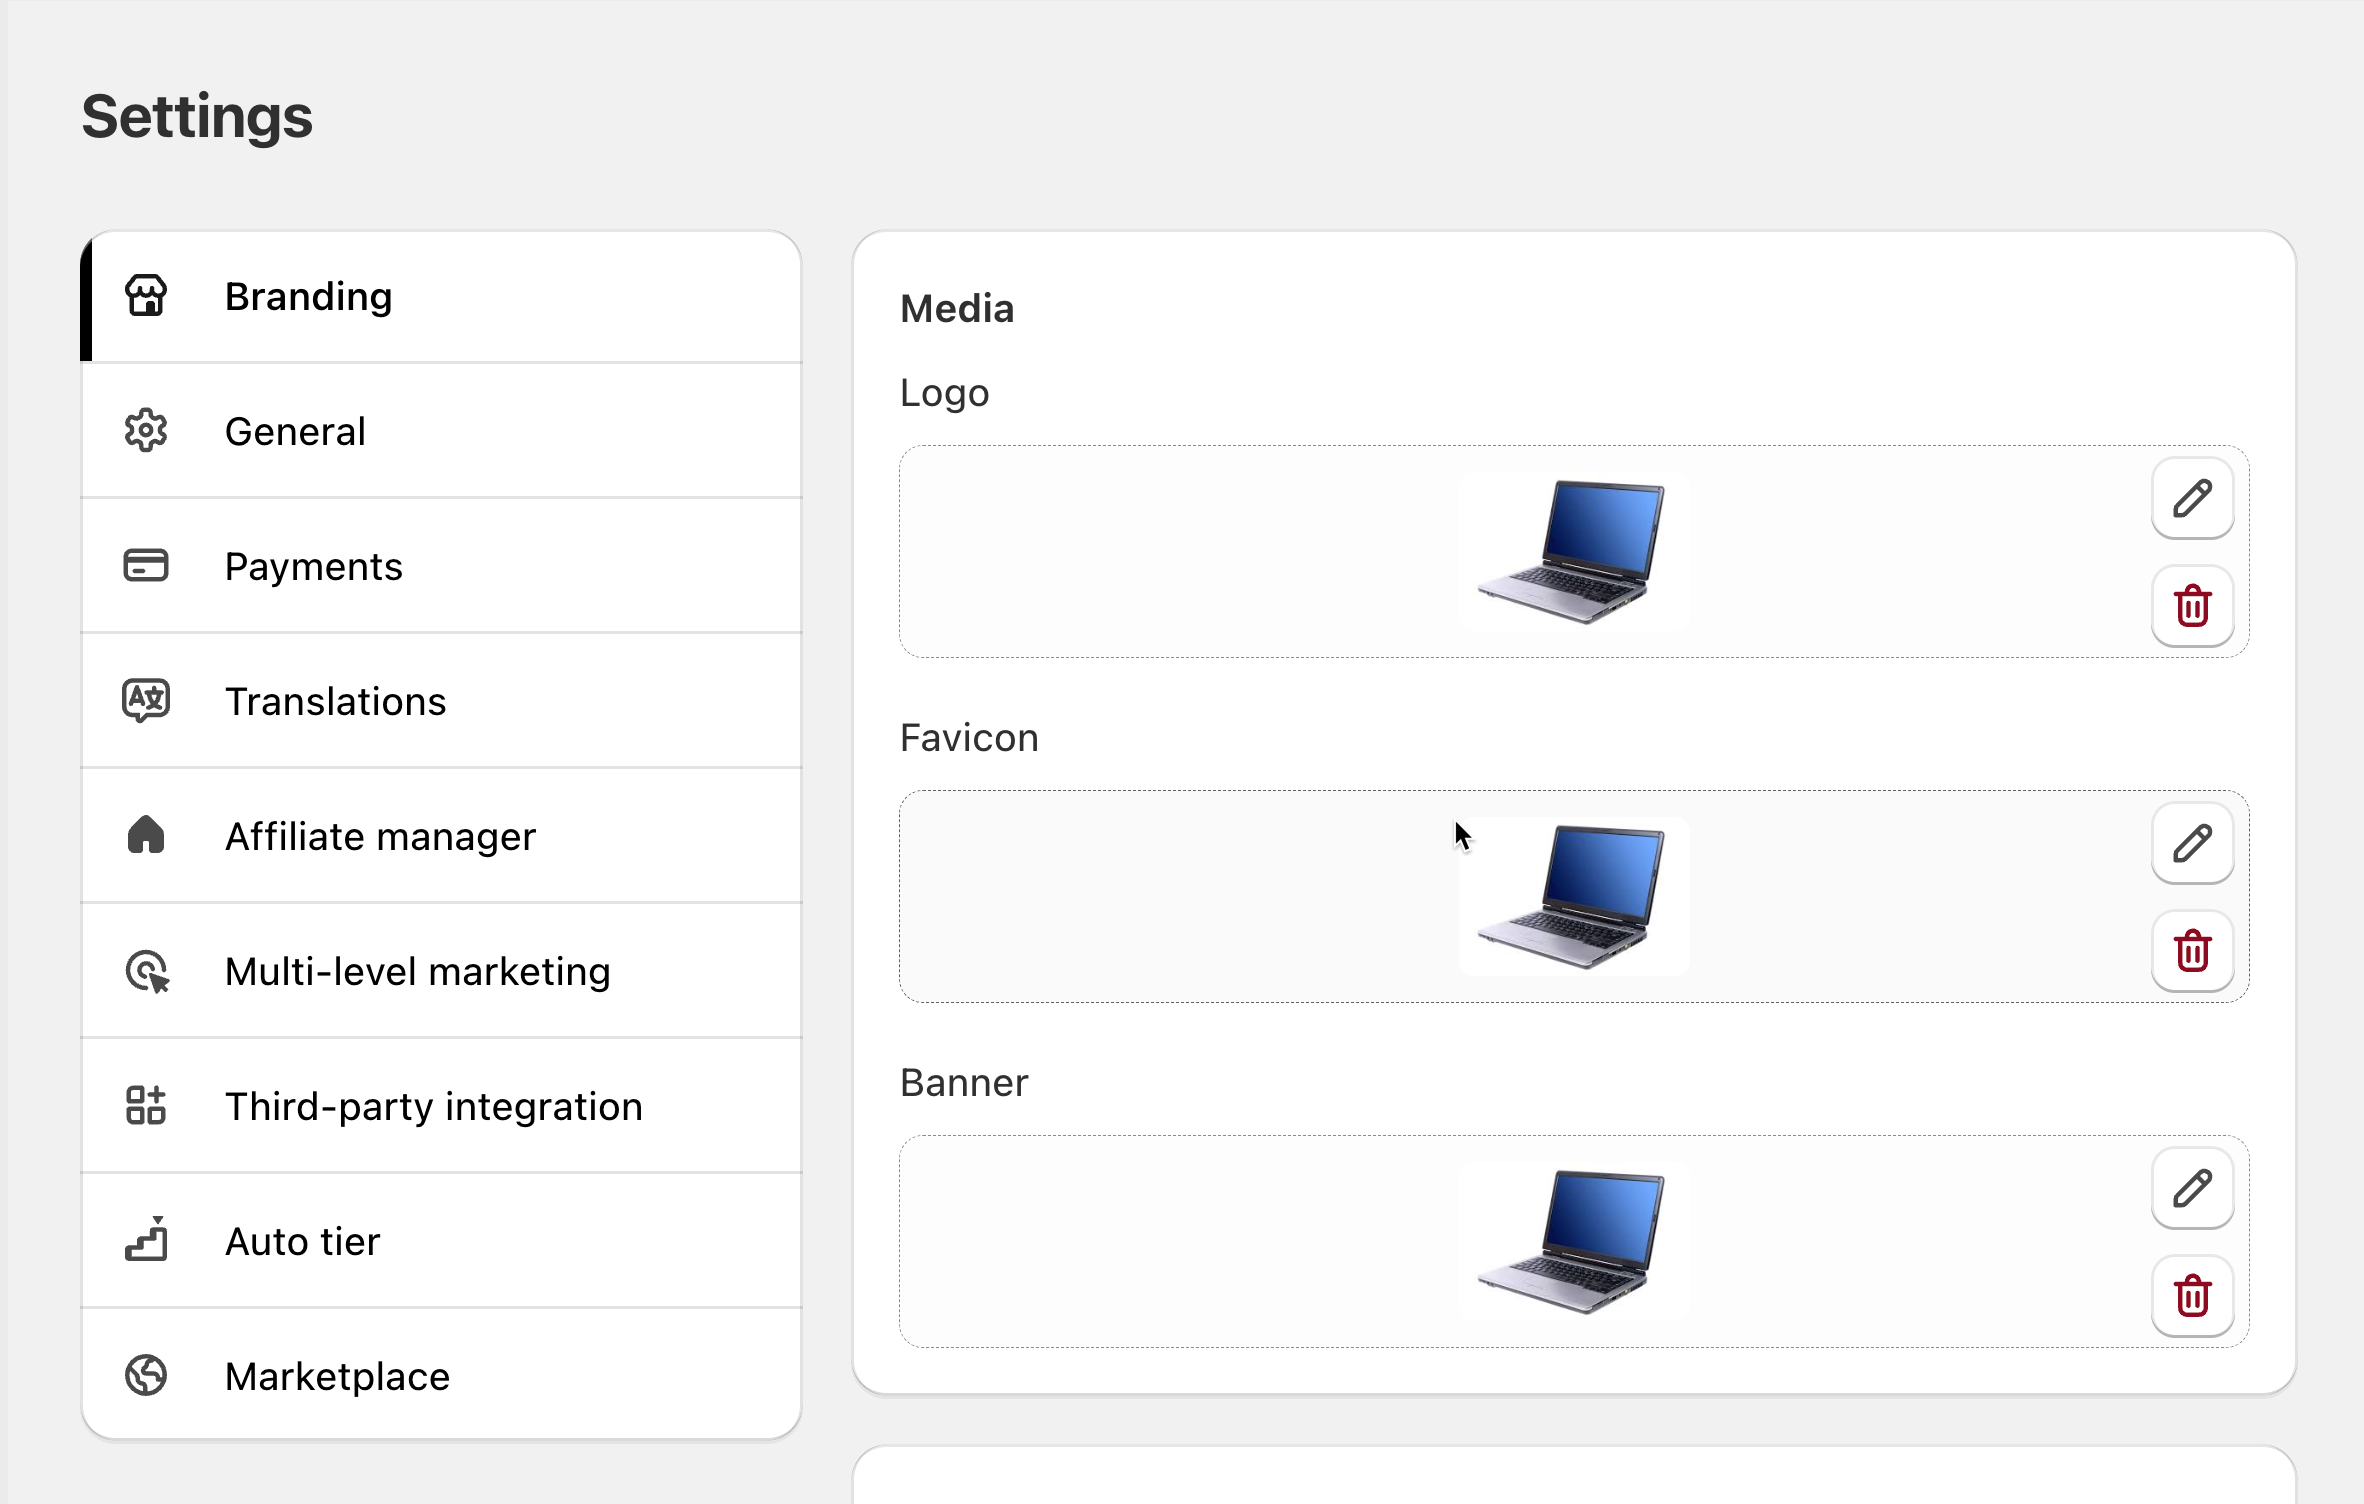
Task: Select the Translations menu entry
Action: pyautogui.click(x=335, y=701)
